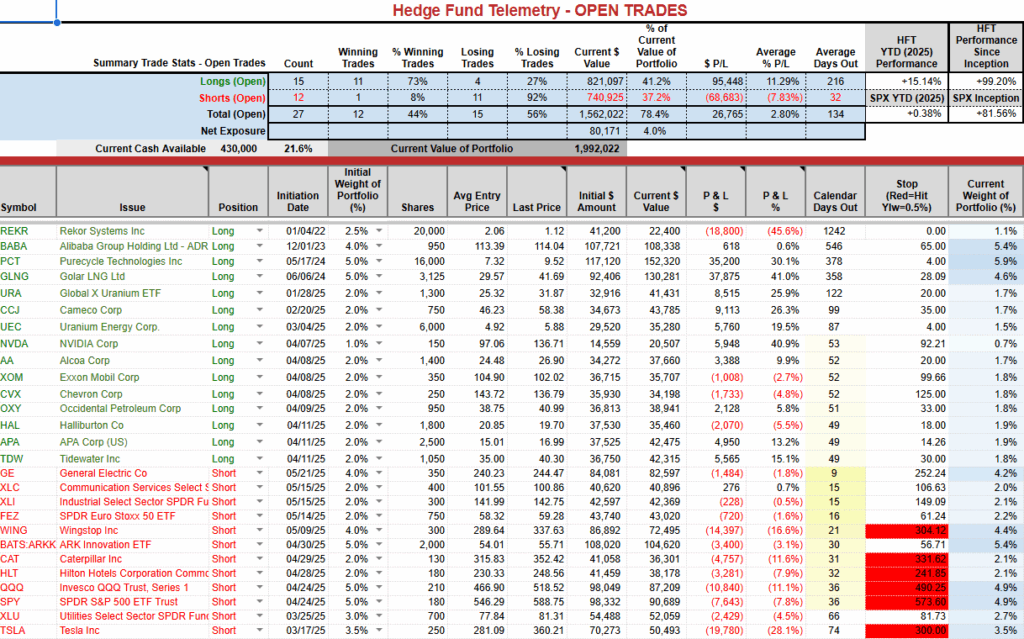Open Position dropdown in the SPY row
1024x639 pixels.
point(259,602)
